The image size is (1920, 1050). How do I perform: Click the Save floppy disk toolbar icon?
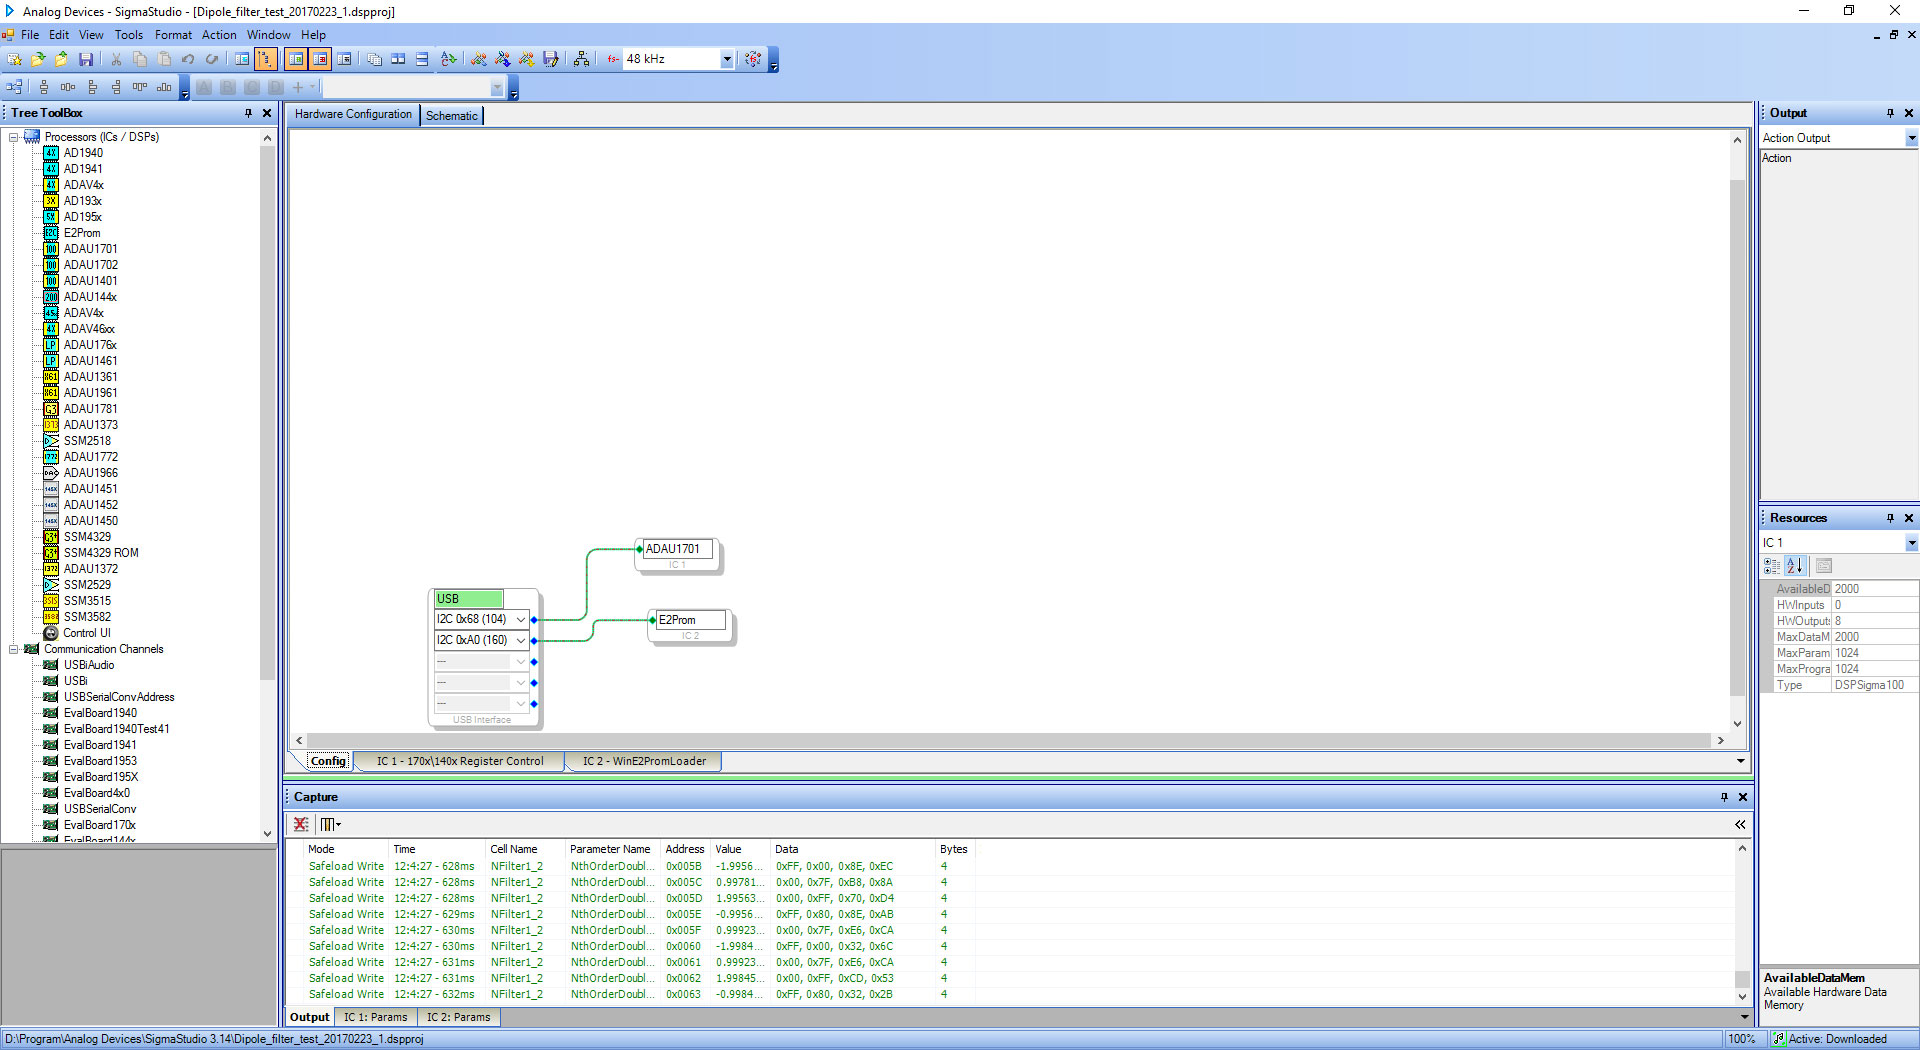(x=86, y=59)
